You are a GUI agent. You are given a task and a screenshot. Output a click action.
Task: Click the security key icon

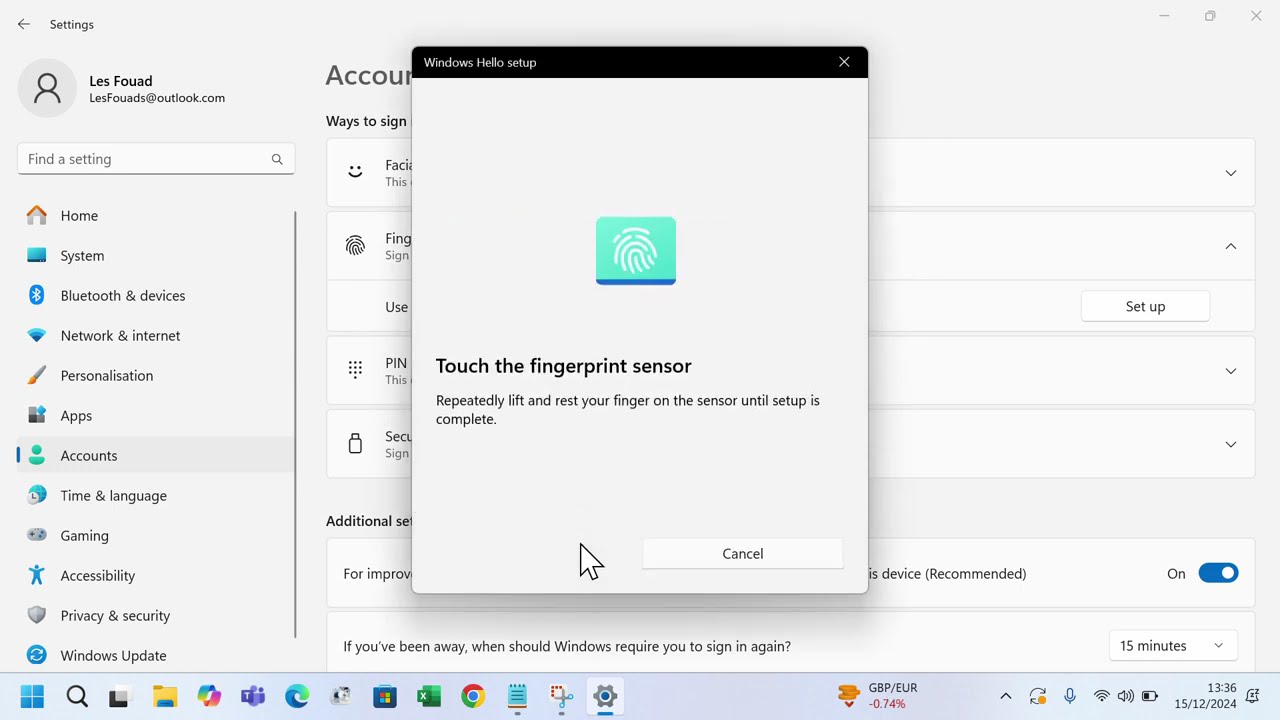pyautogui.click(x=355, y=444)
